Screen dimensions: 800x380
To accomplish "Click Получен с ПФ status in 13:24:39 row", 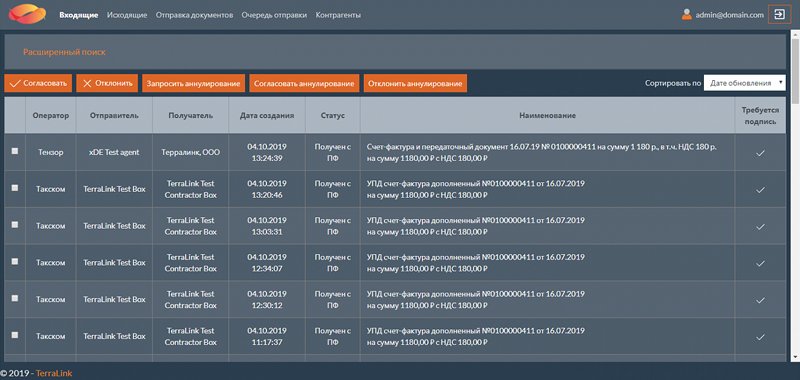I will tap(333, 153).
